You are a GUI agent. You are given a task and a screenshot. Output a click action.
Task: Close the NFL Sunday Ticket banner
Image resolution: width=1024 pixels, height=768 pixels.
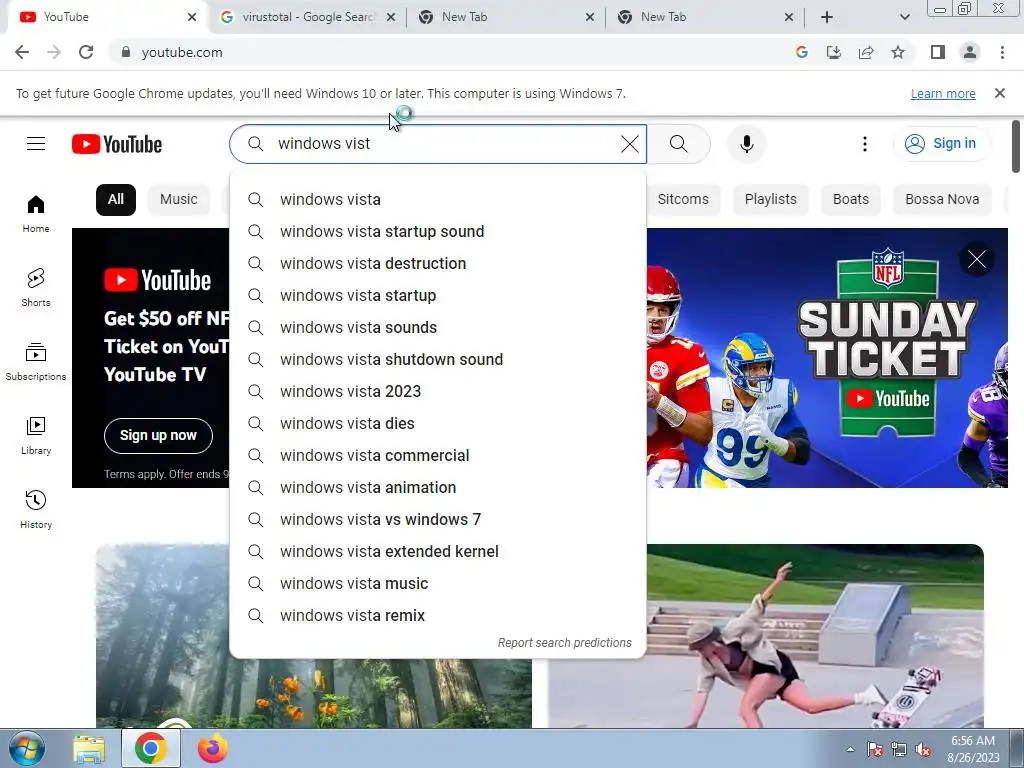[x=977, y=259]
